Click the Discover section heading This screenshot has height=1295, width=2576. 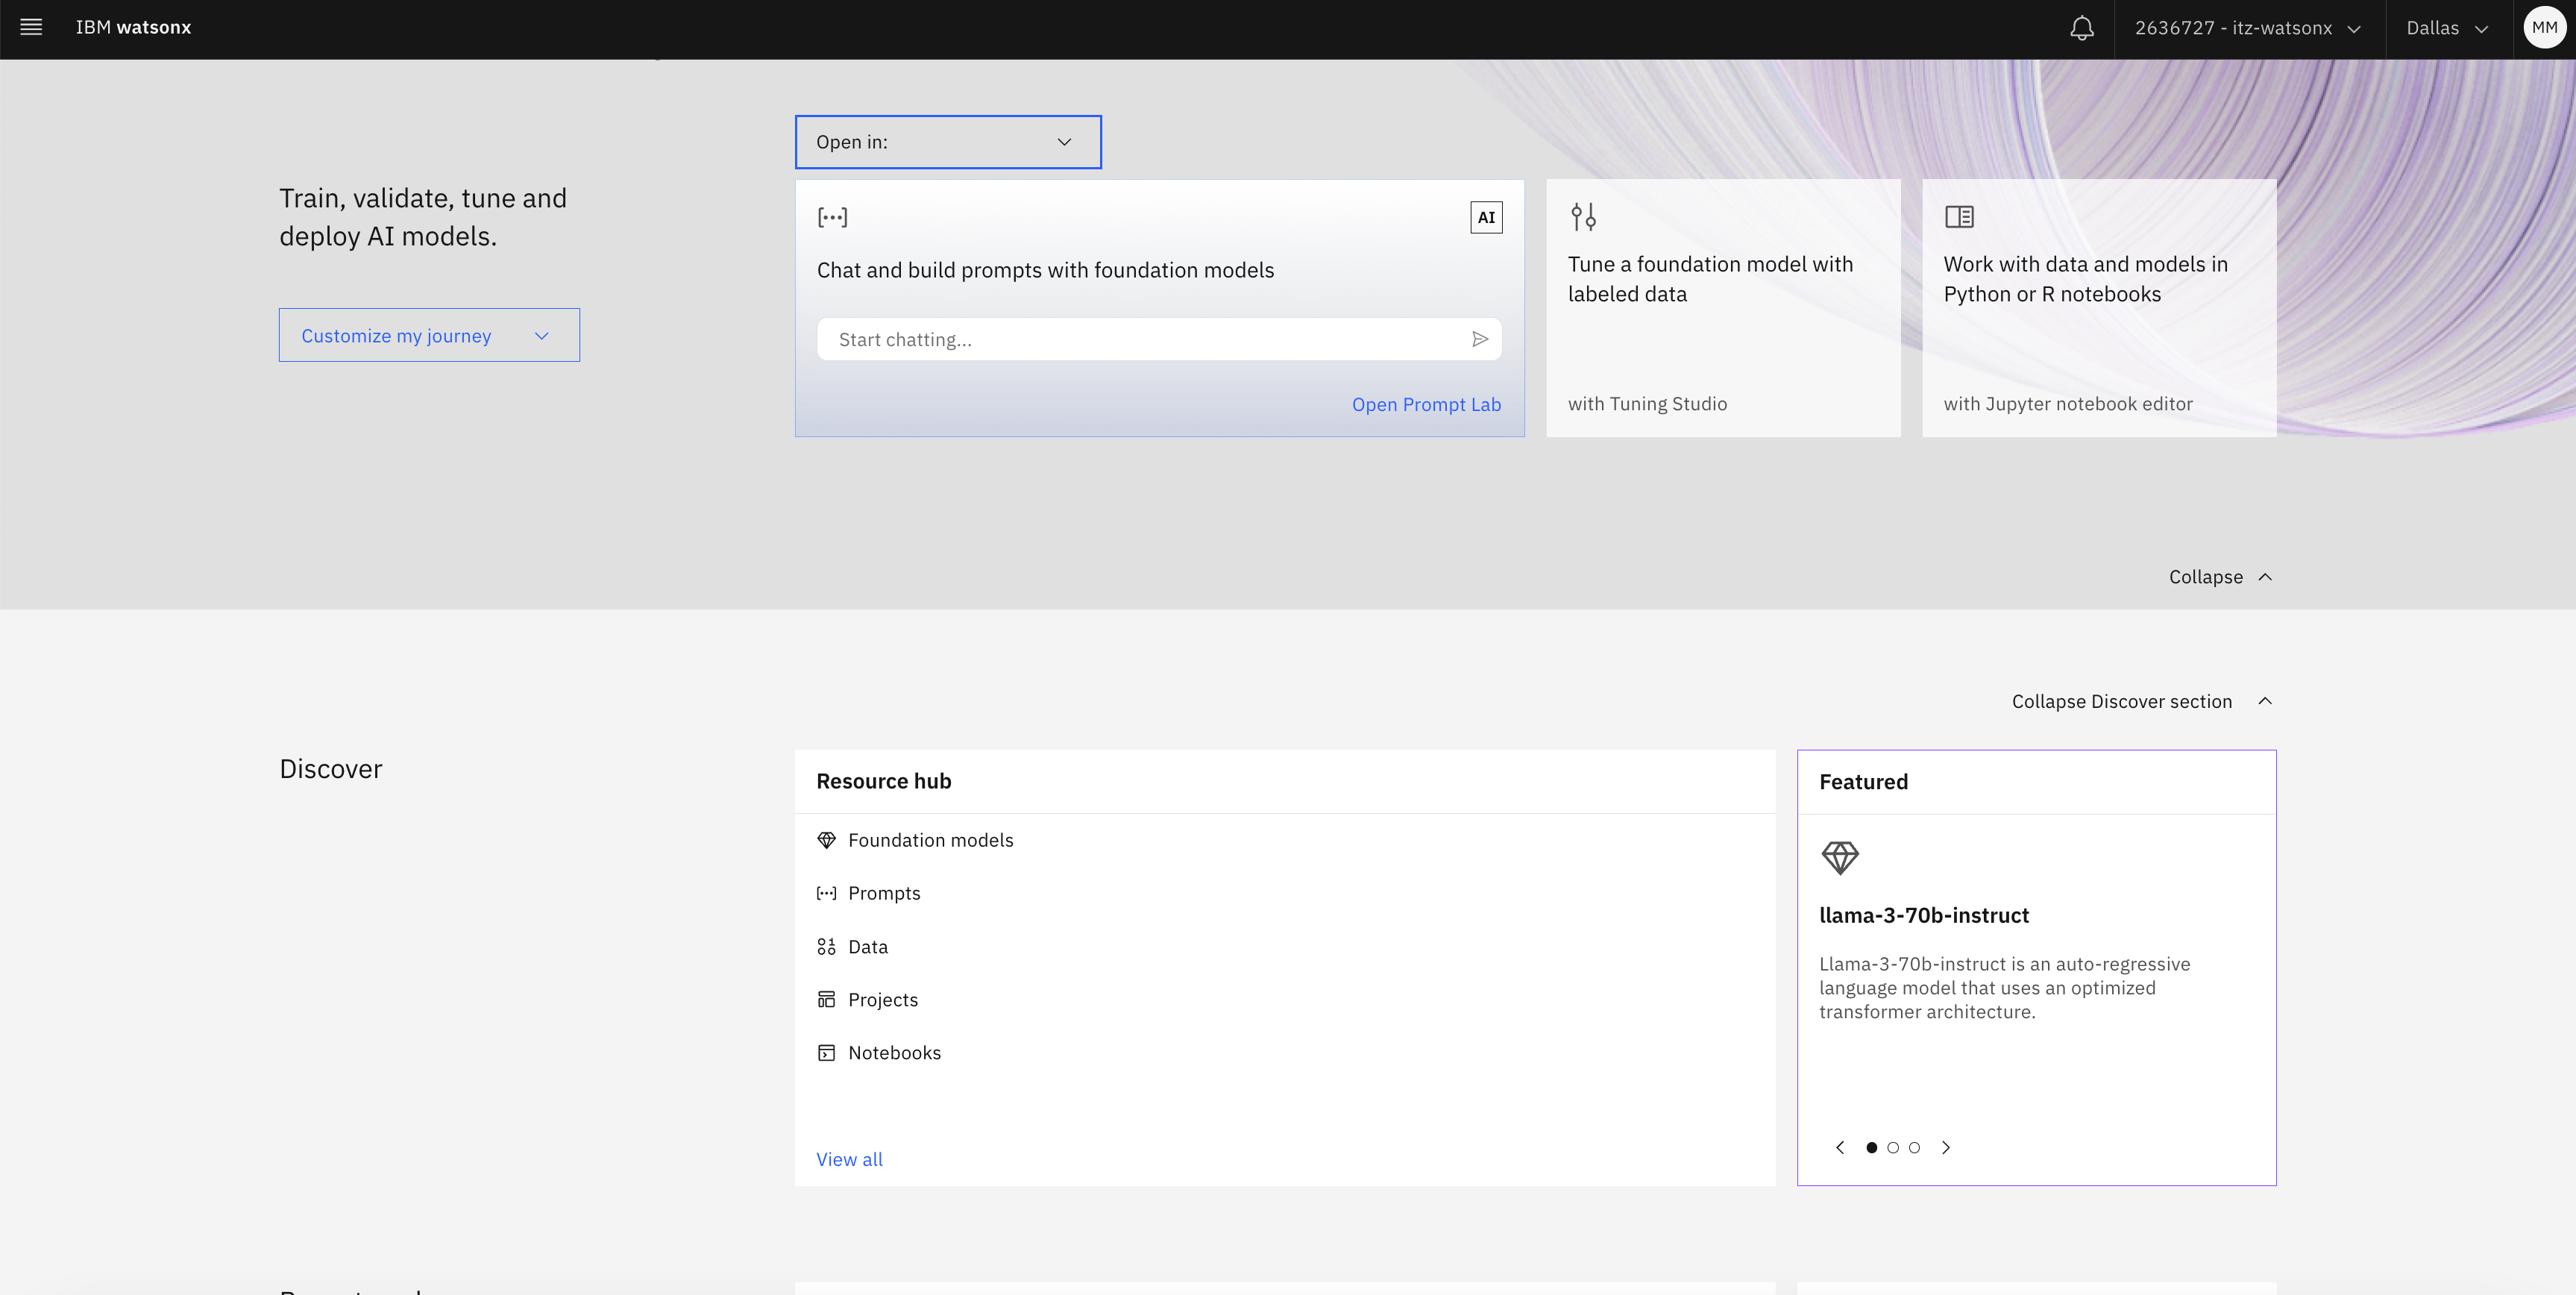(x=331, y=769)
